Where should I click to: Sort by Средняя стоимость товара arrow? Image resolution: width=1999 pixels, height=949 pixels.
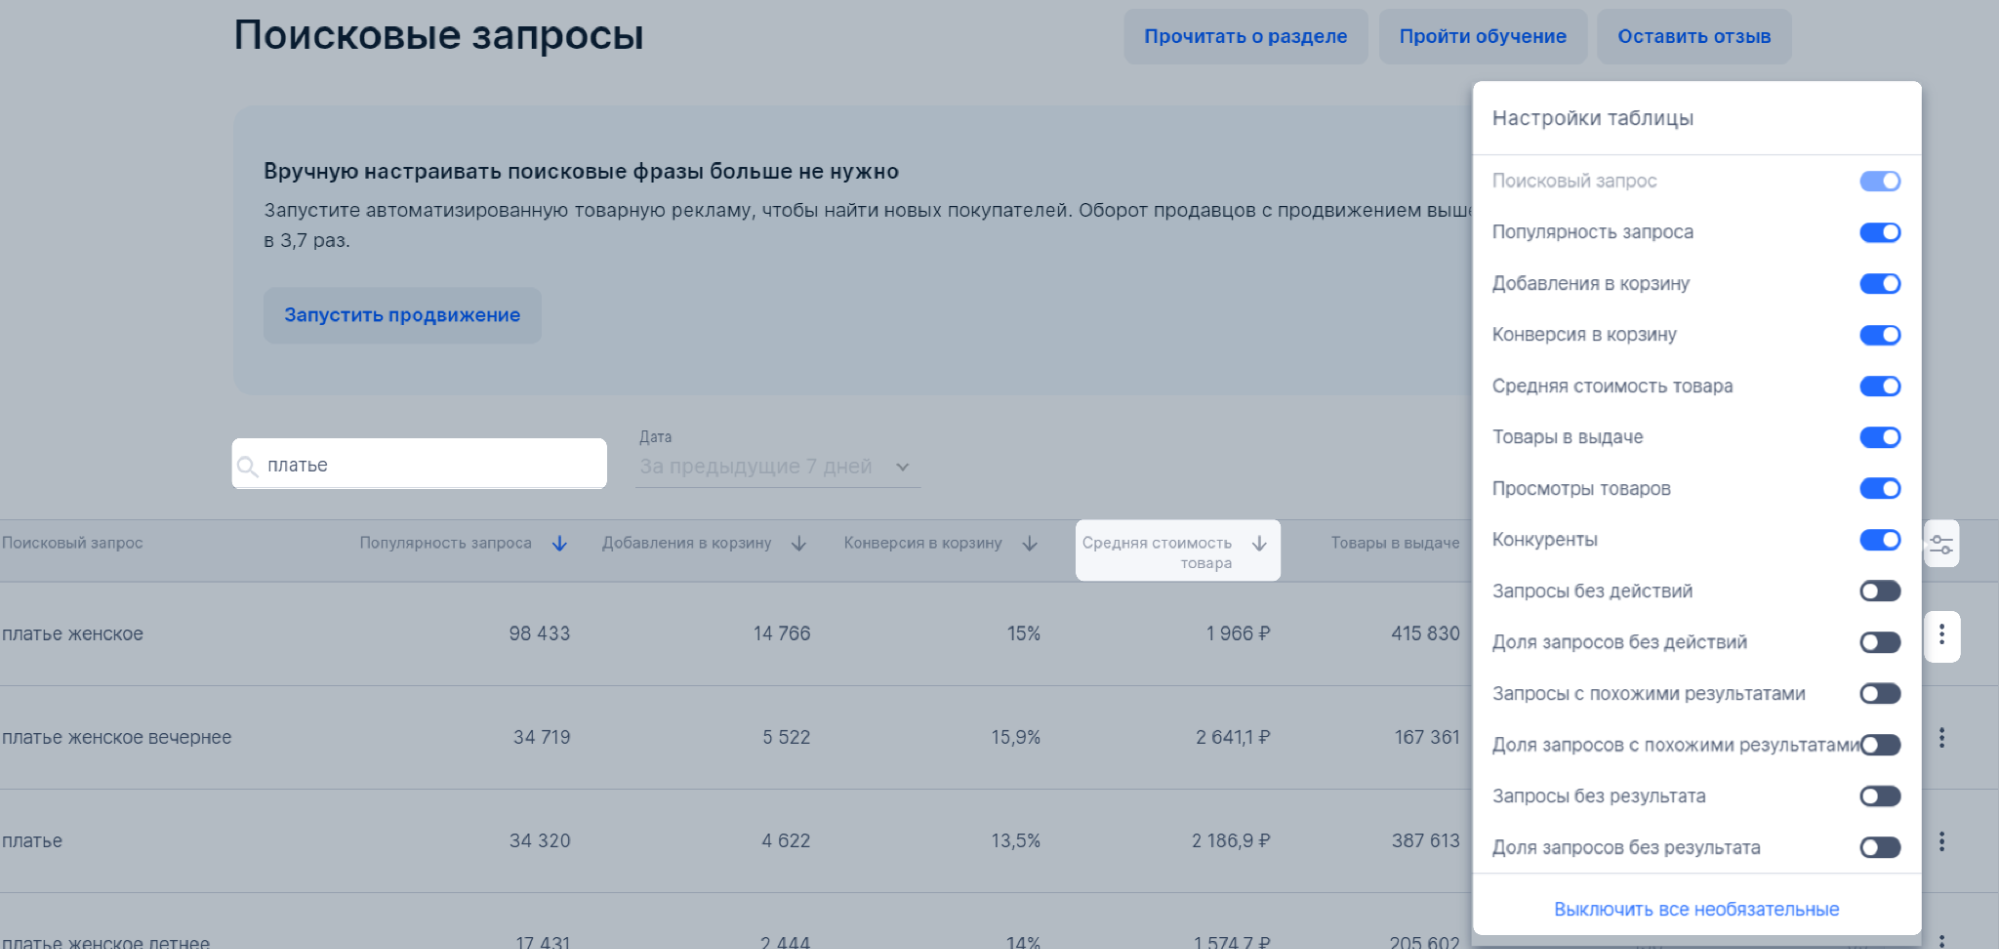[x=1259, y=543]
